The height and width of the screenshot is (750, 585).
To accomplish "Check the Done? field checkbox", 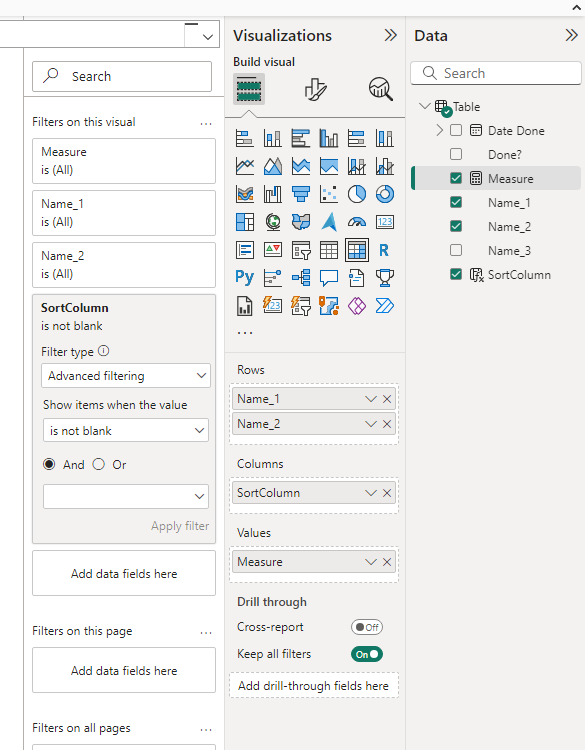I will pyautogui.click(x=456, y=154).
